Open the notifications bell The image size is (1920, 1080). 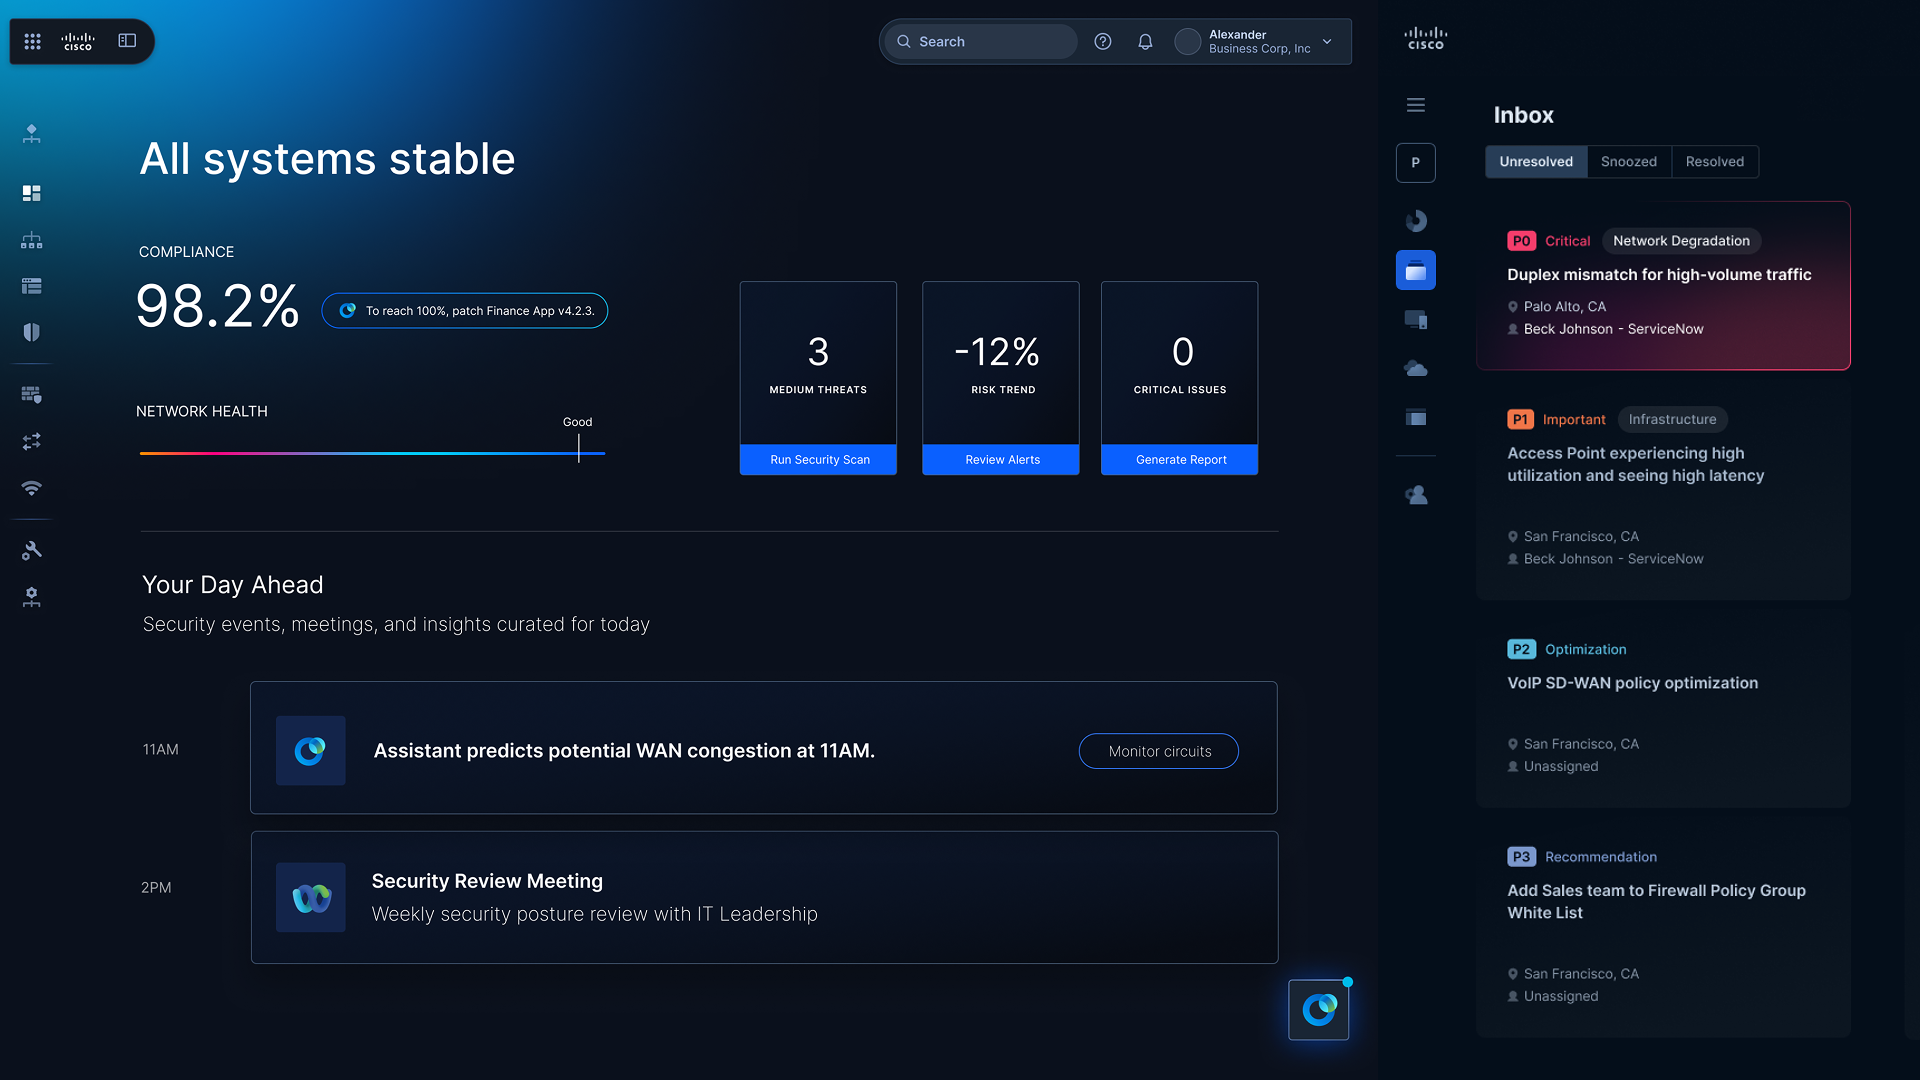(1145, 41)
